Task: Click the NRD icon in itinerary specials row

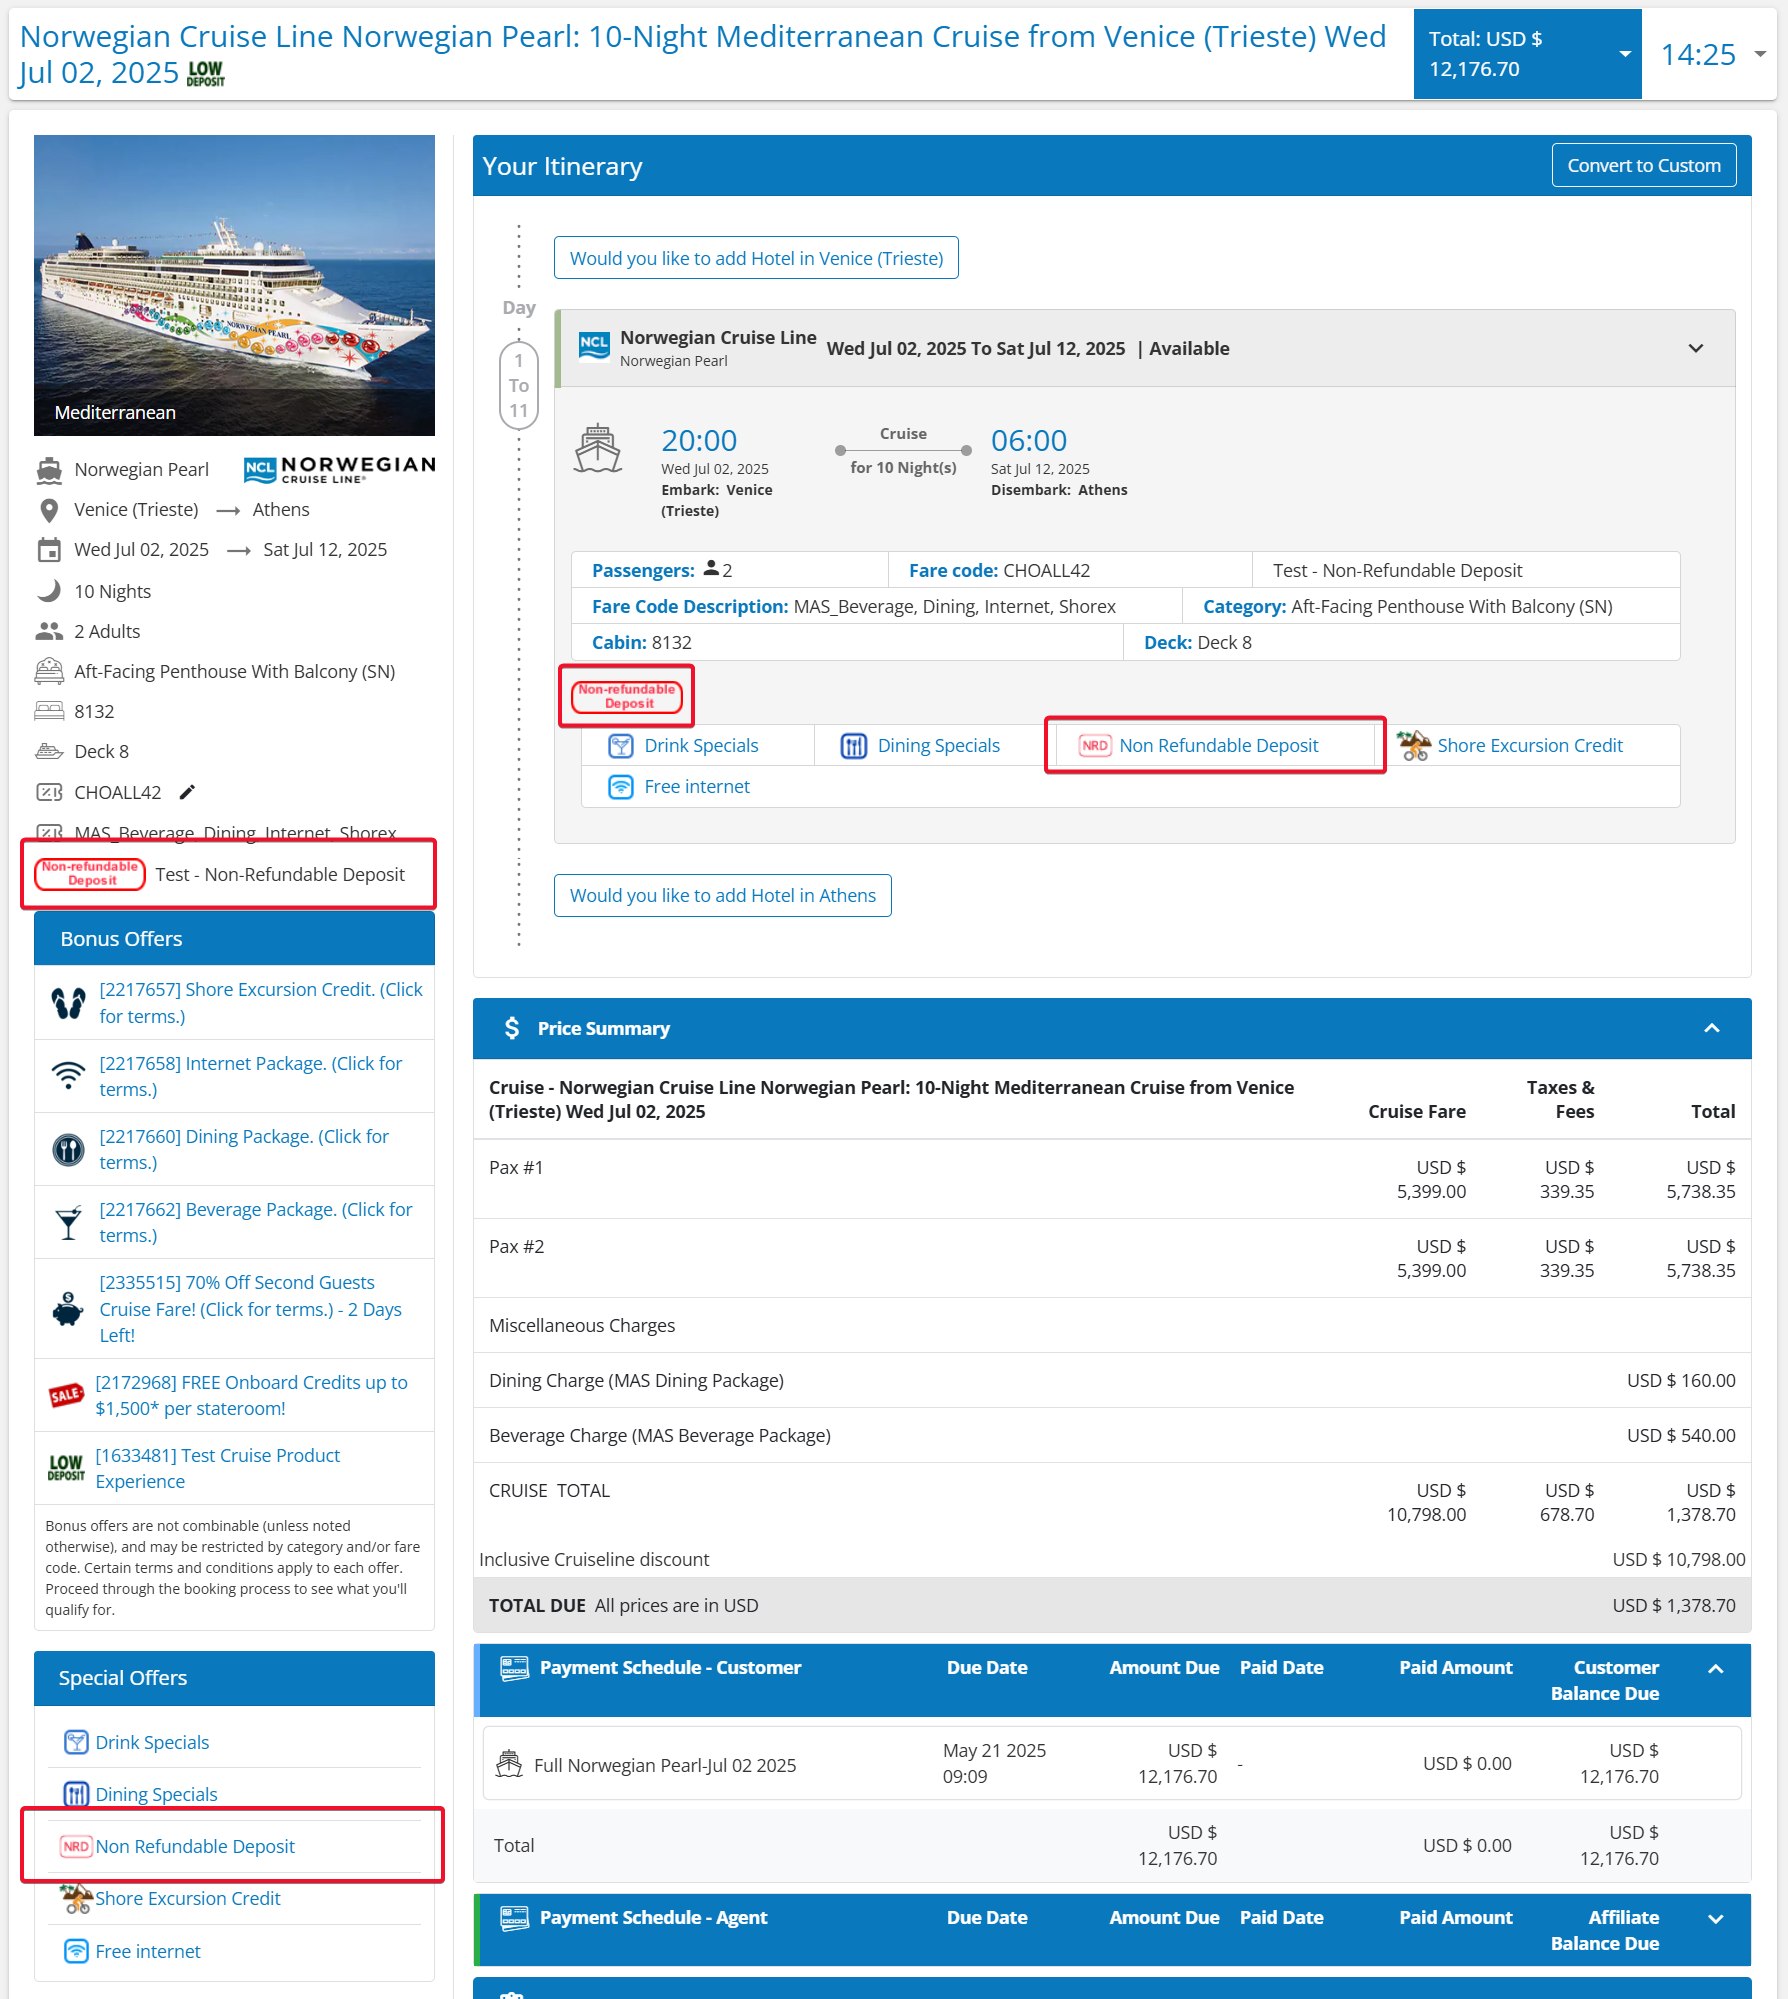Action: [1095, 746]
